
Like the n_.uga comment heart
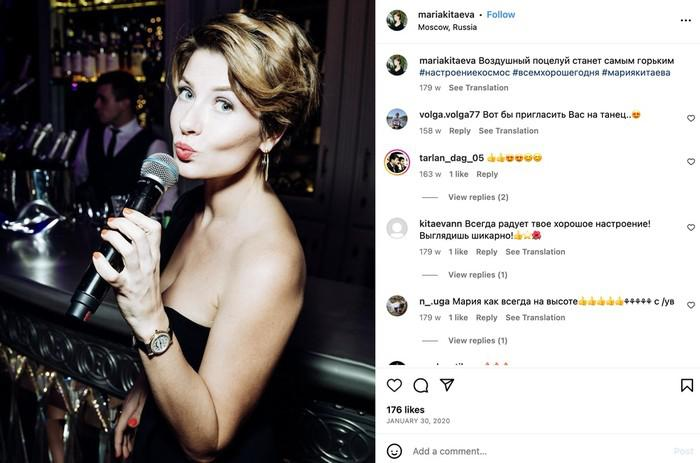click(691, 305)
